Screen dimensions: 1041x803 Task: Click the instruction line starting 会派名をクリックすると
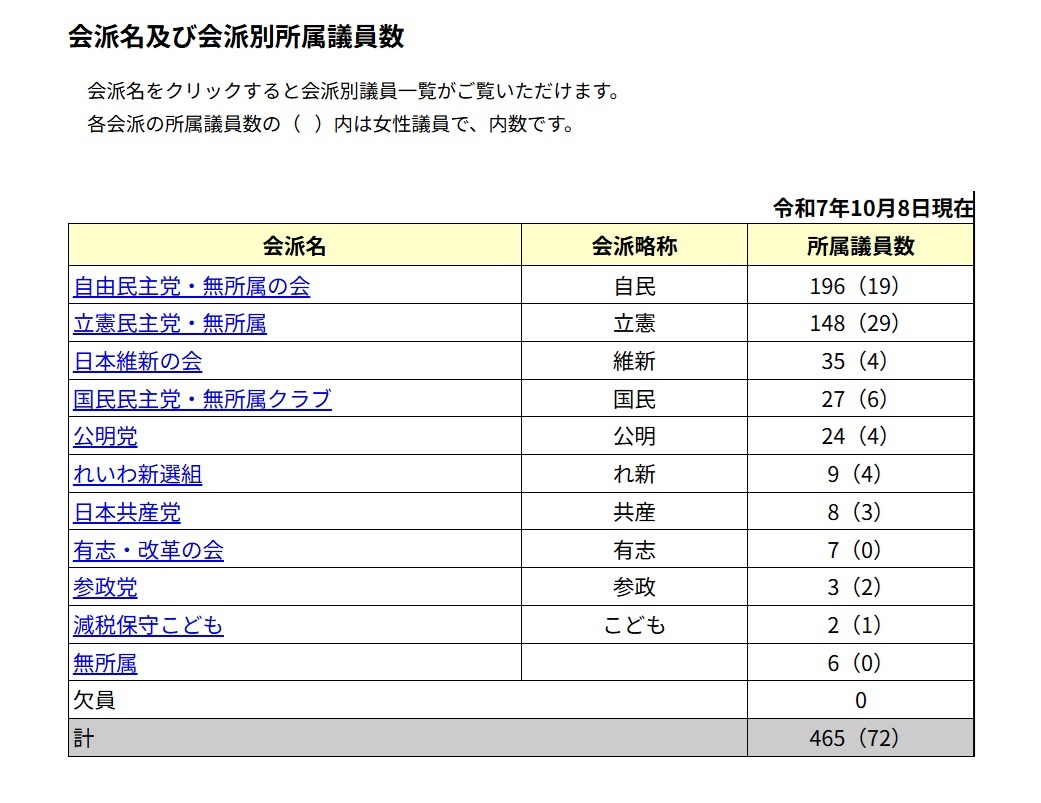click(x=355, y=91)
